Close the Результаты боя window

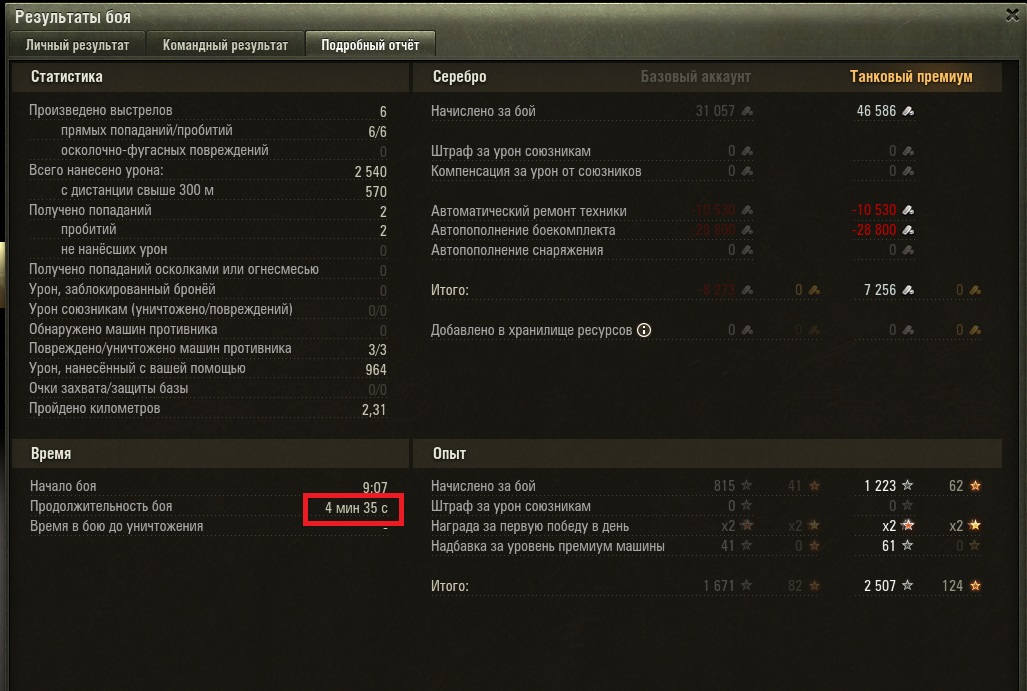click(x=1012, y=15)
